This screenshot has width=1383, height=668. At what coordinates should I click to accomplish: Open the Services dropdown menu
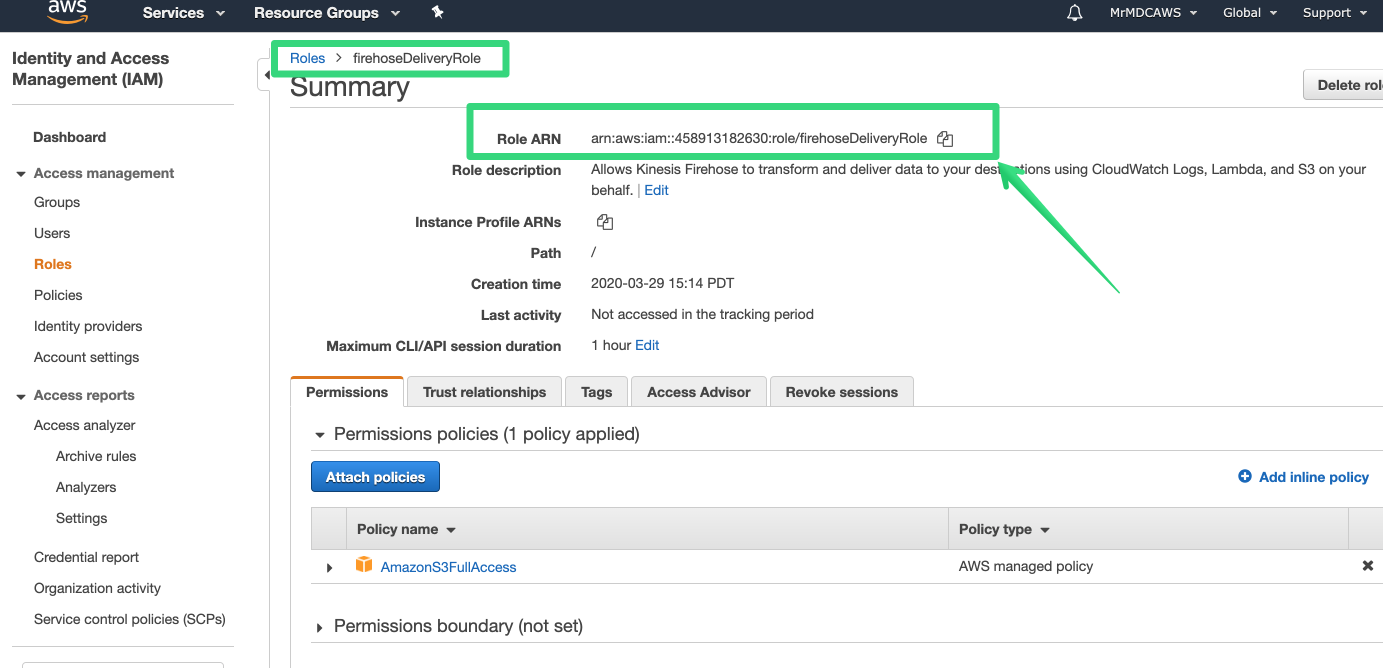pos(184,13)
